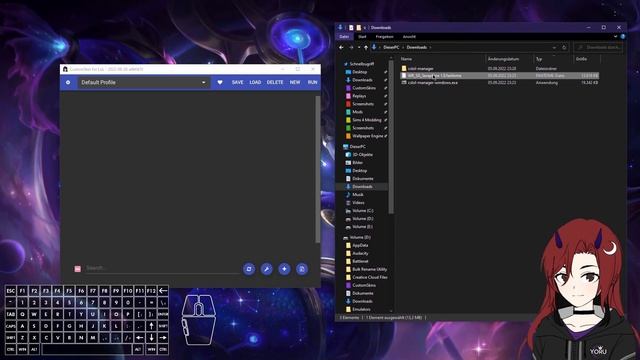Screen dimensions: 640x360
Task: Open the Audacity folder in tree
Action: pos(360,253)
